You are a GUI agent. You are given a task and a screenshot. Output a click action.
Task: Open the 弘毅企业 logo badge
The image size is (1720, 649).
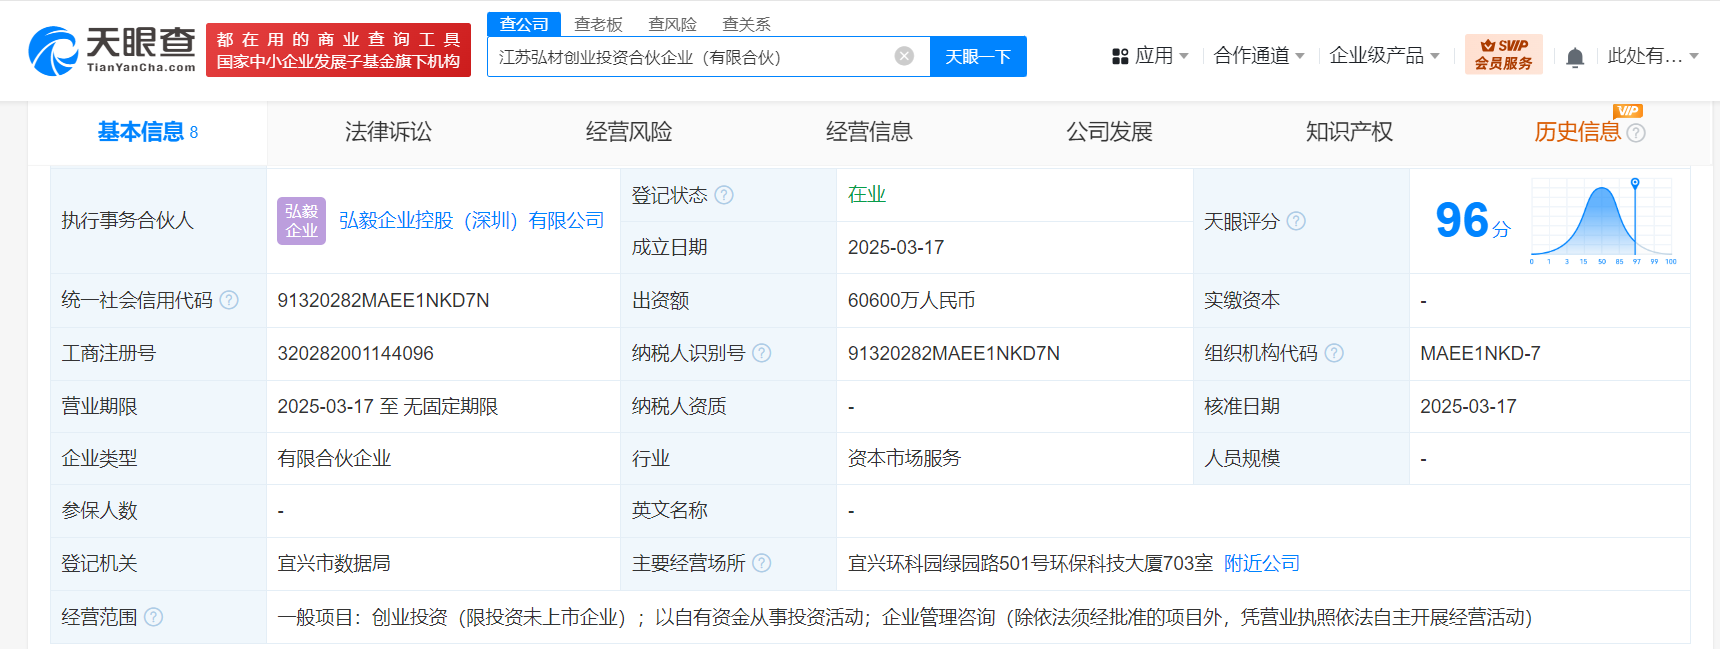click(x=301, y=221)
